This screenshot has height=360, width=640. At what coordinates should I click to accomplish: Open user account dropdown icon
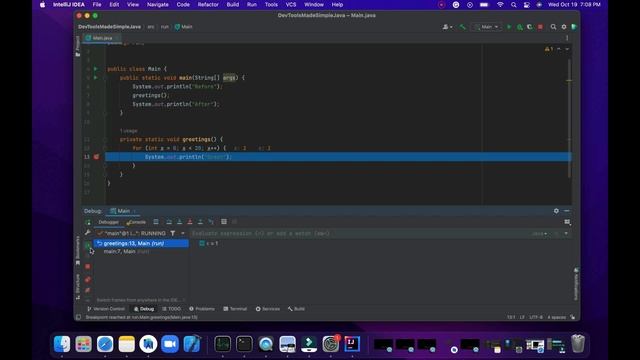[x=447, y=27]
